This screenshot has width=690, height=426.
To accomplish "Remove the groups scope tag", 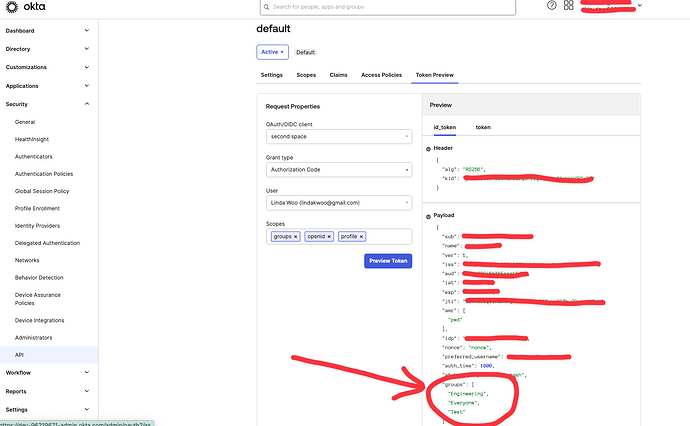I will coord(296,237).
